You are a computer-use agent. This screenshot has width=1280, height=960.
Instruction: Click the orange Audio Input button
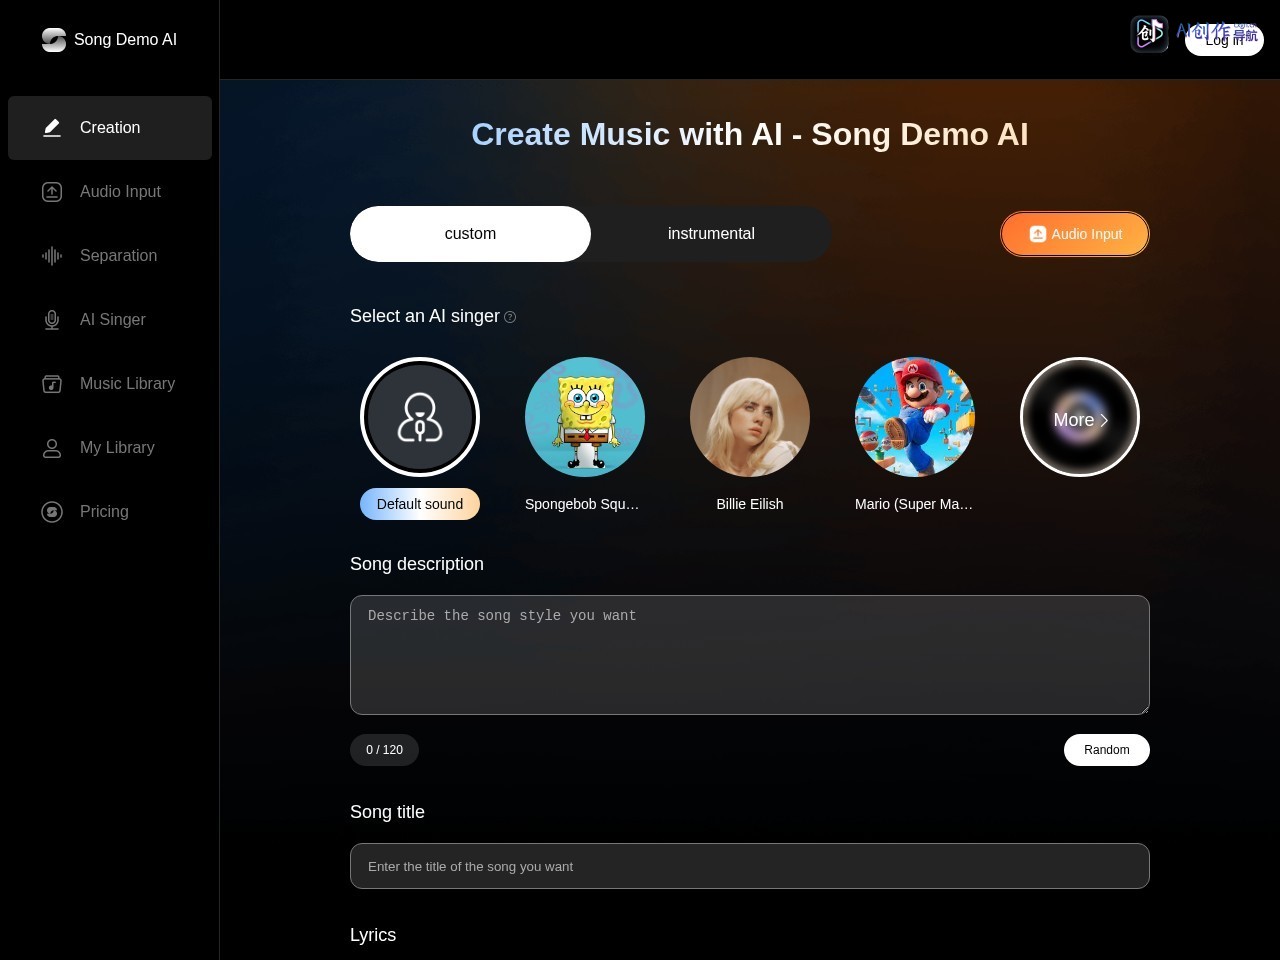(1075, 234)
